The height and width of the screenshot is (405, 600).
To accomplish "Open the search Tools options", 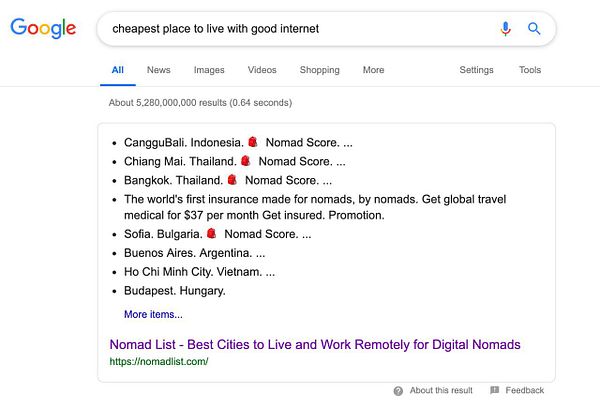I will (530, 70).
